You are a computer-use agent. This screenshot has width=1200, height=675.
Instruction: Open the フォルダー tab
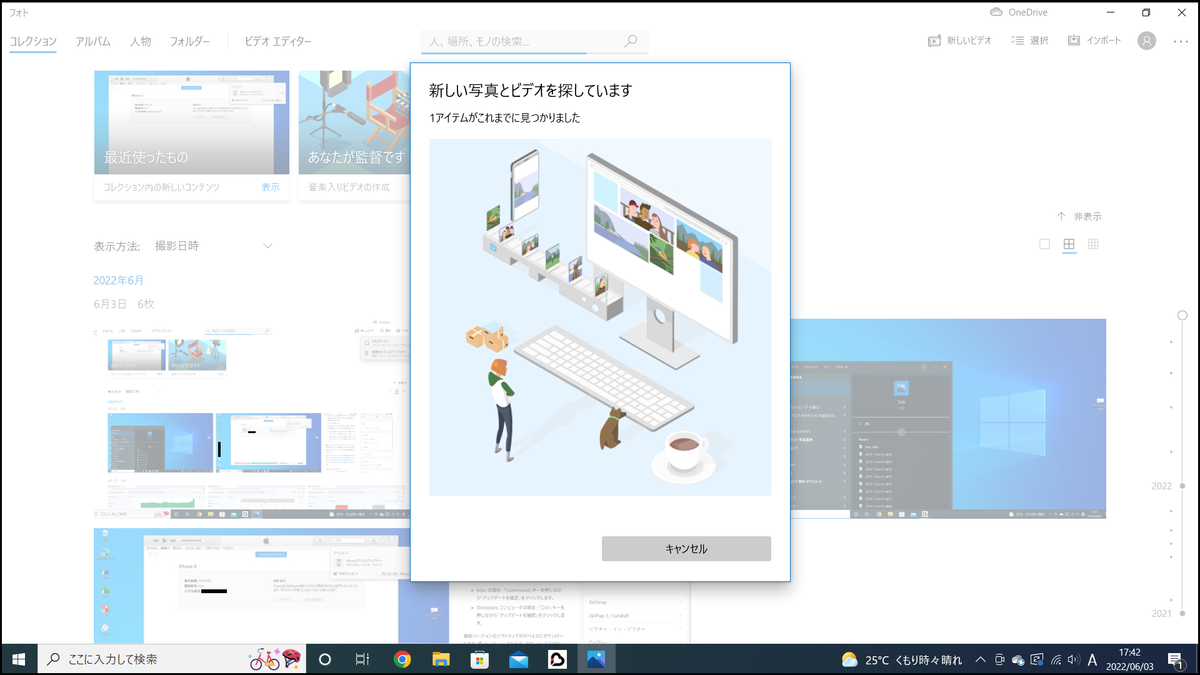(189, 41)
